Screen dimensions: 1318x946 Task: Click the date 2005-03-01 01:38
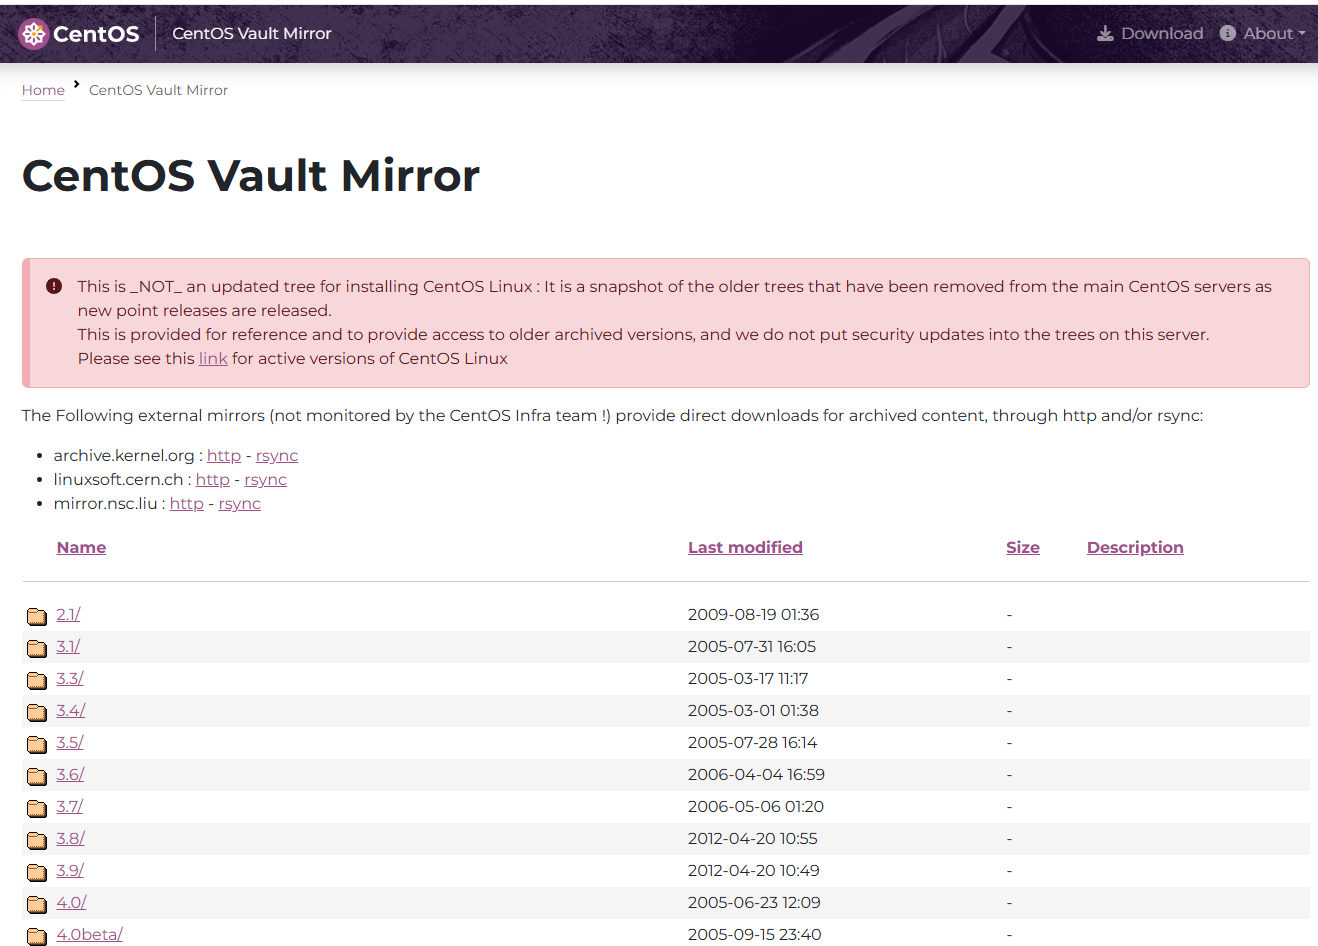pyautogui.click(x=753, y=710)
